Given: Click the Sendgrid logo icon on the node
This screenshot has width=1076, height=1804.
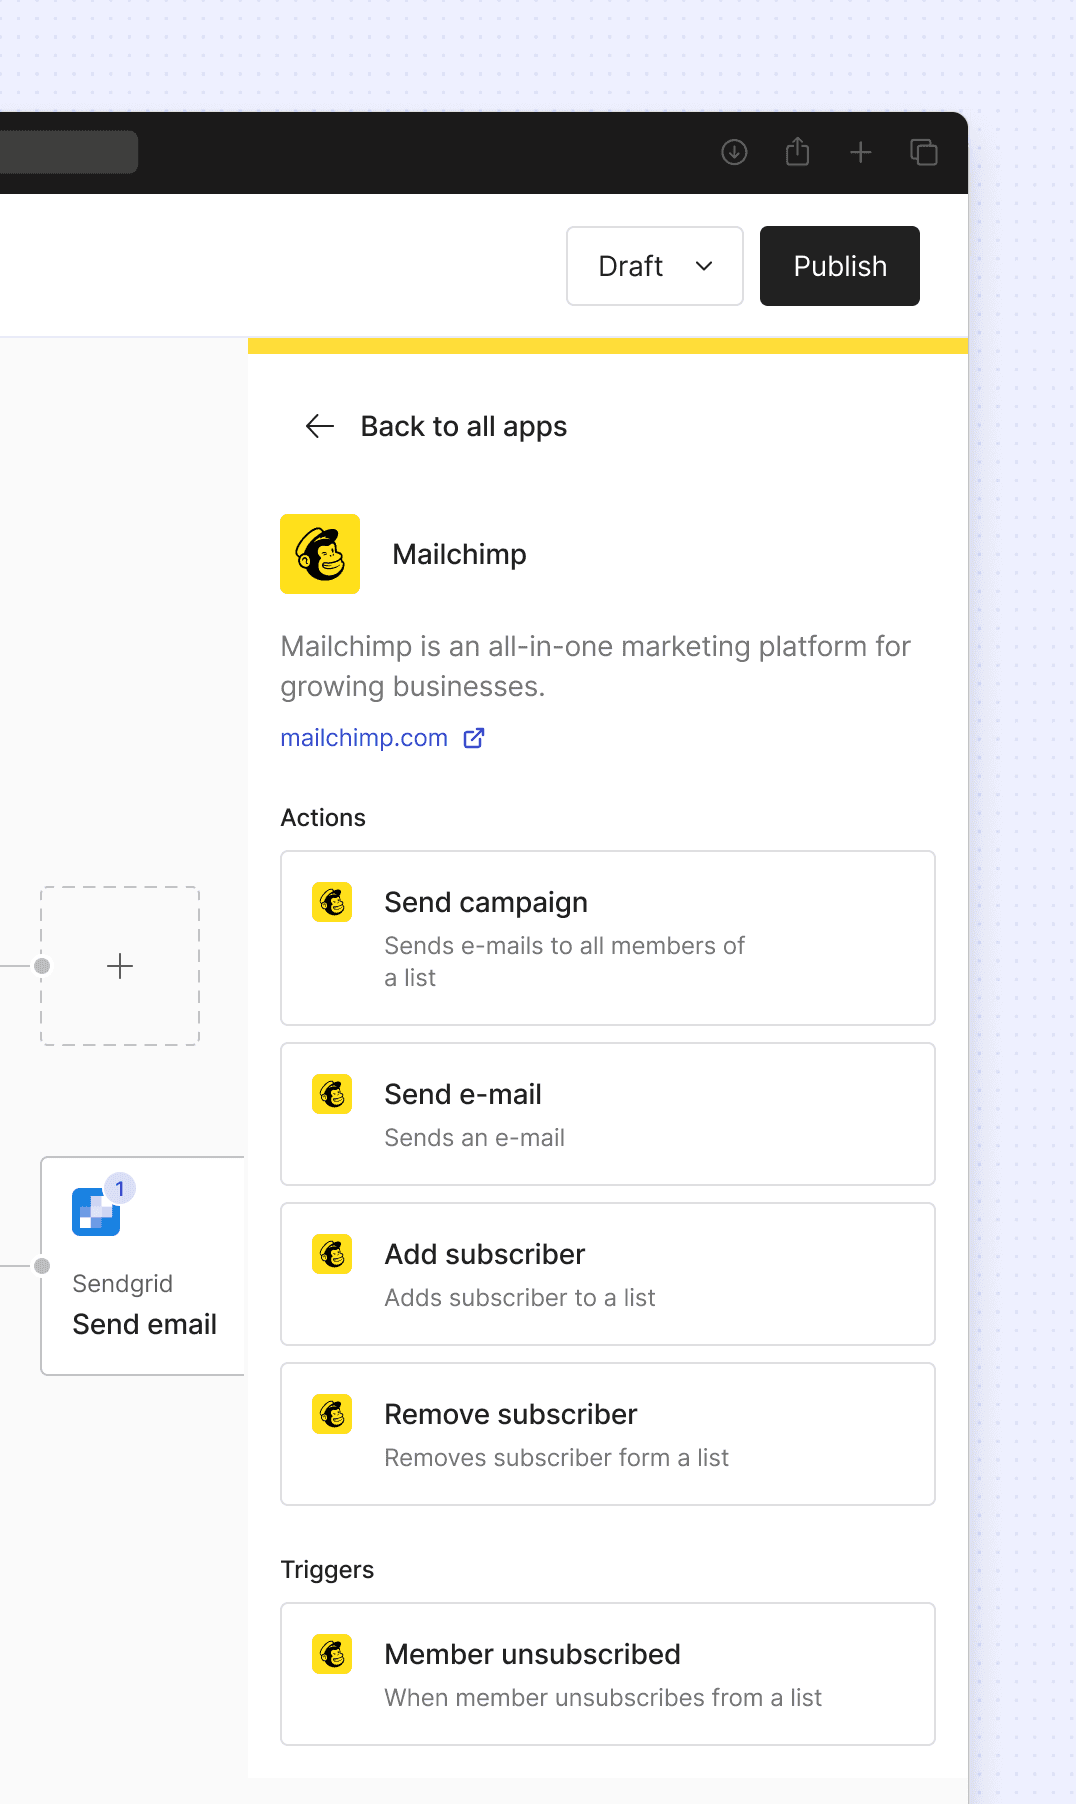Looking at the screenshot, I should [95, 1212].
